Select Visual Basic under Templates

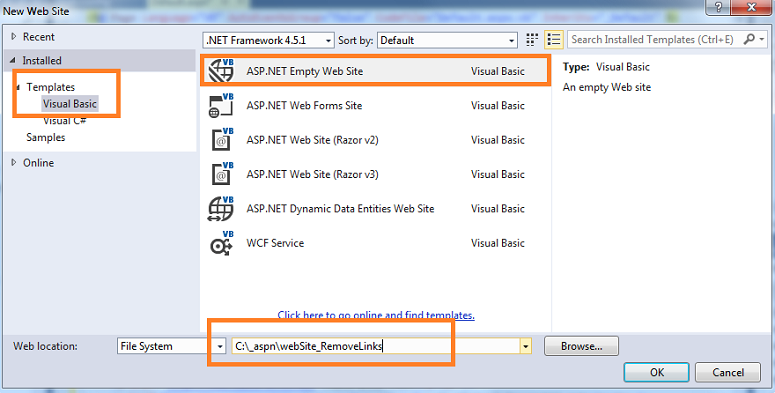point(70,104)
